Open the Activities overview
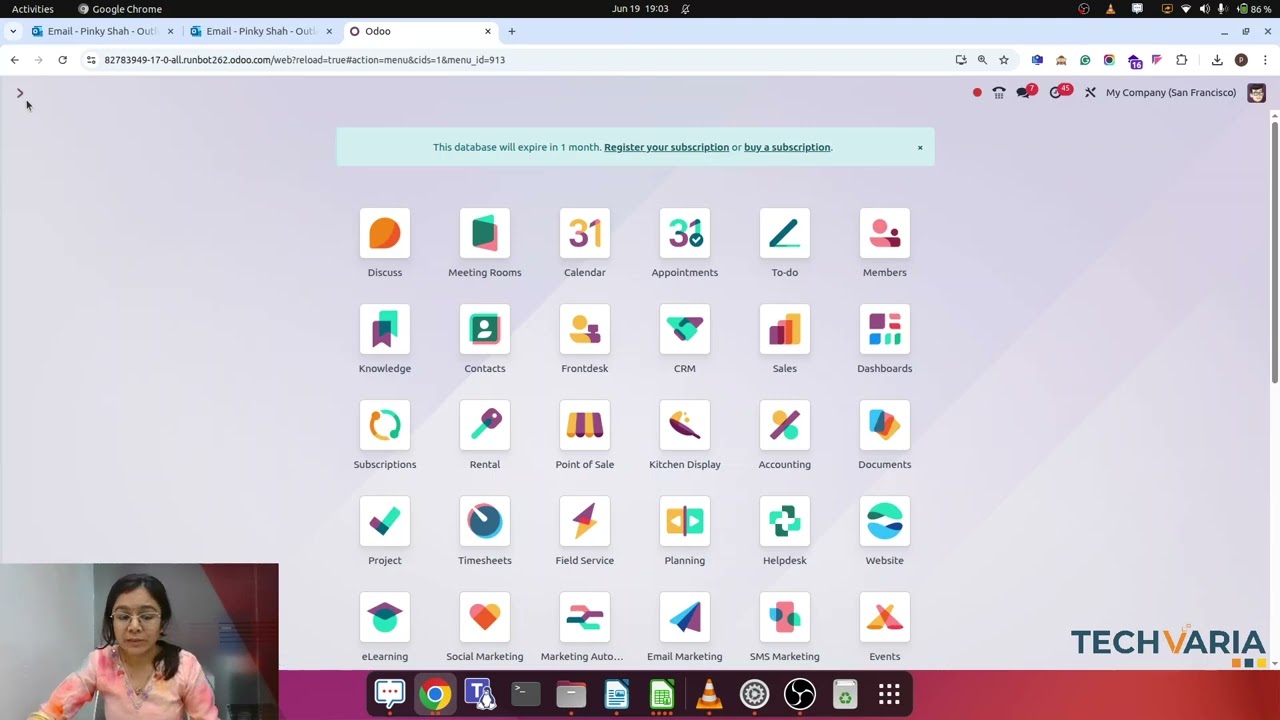Screen dimensions: 1280x720 point(33,9)
